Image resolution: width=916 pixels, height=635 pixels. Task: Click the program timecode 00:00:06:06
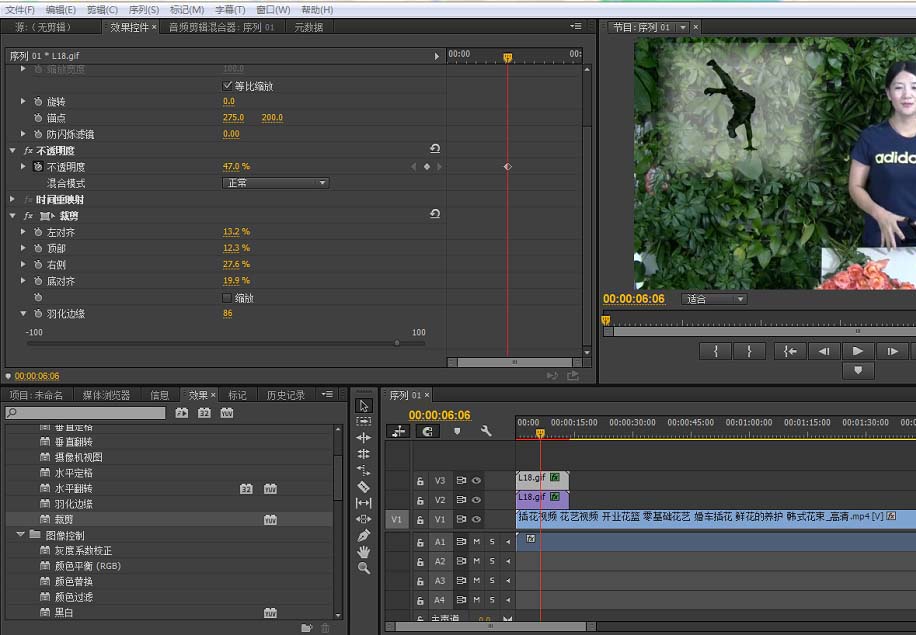pyautogui.click(x=634, y=299)
